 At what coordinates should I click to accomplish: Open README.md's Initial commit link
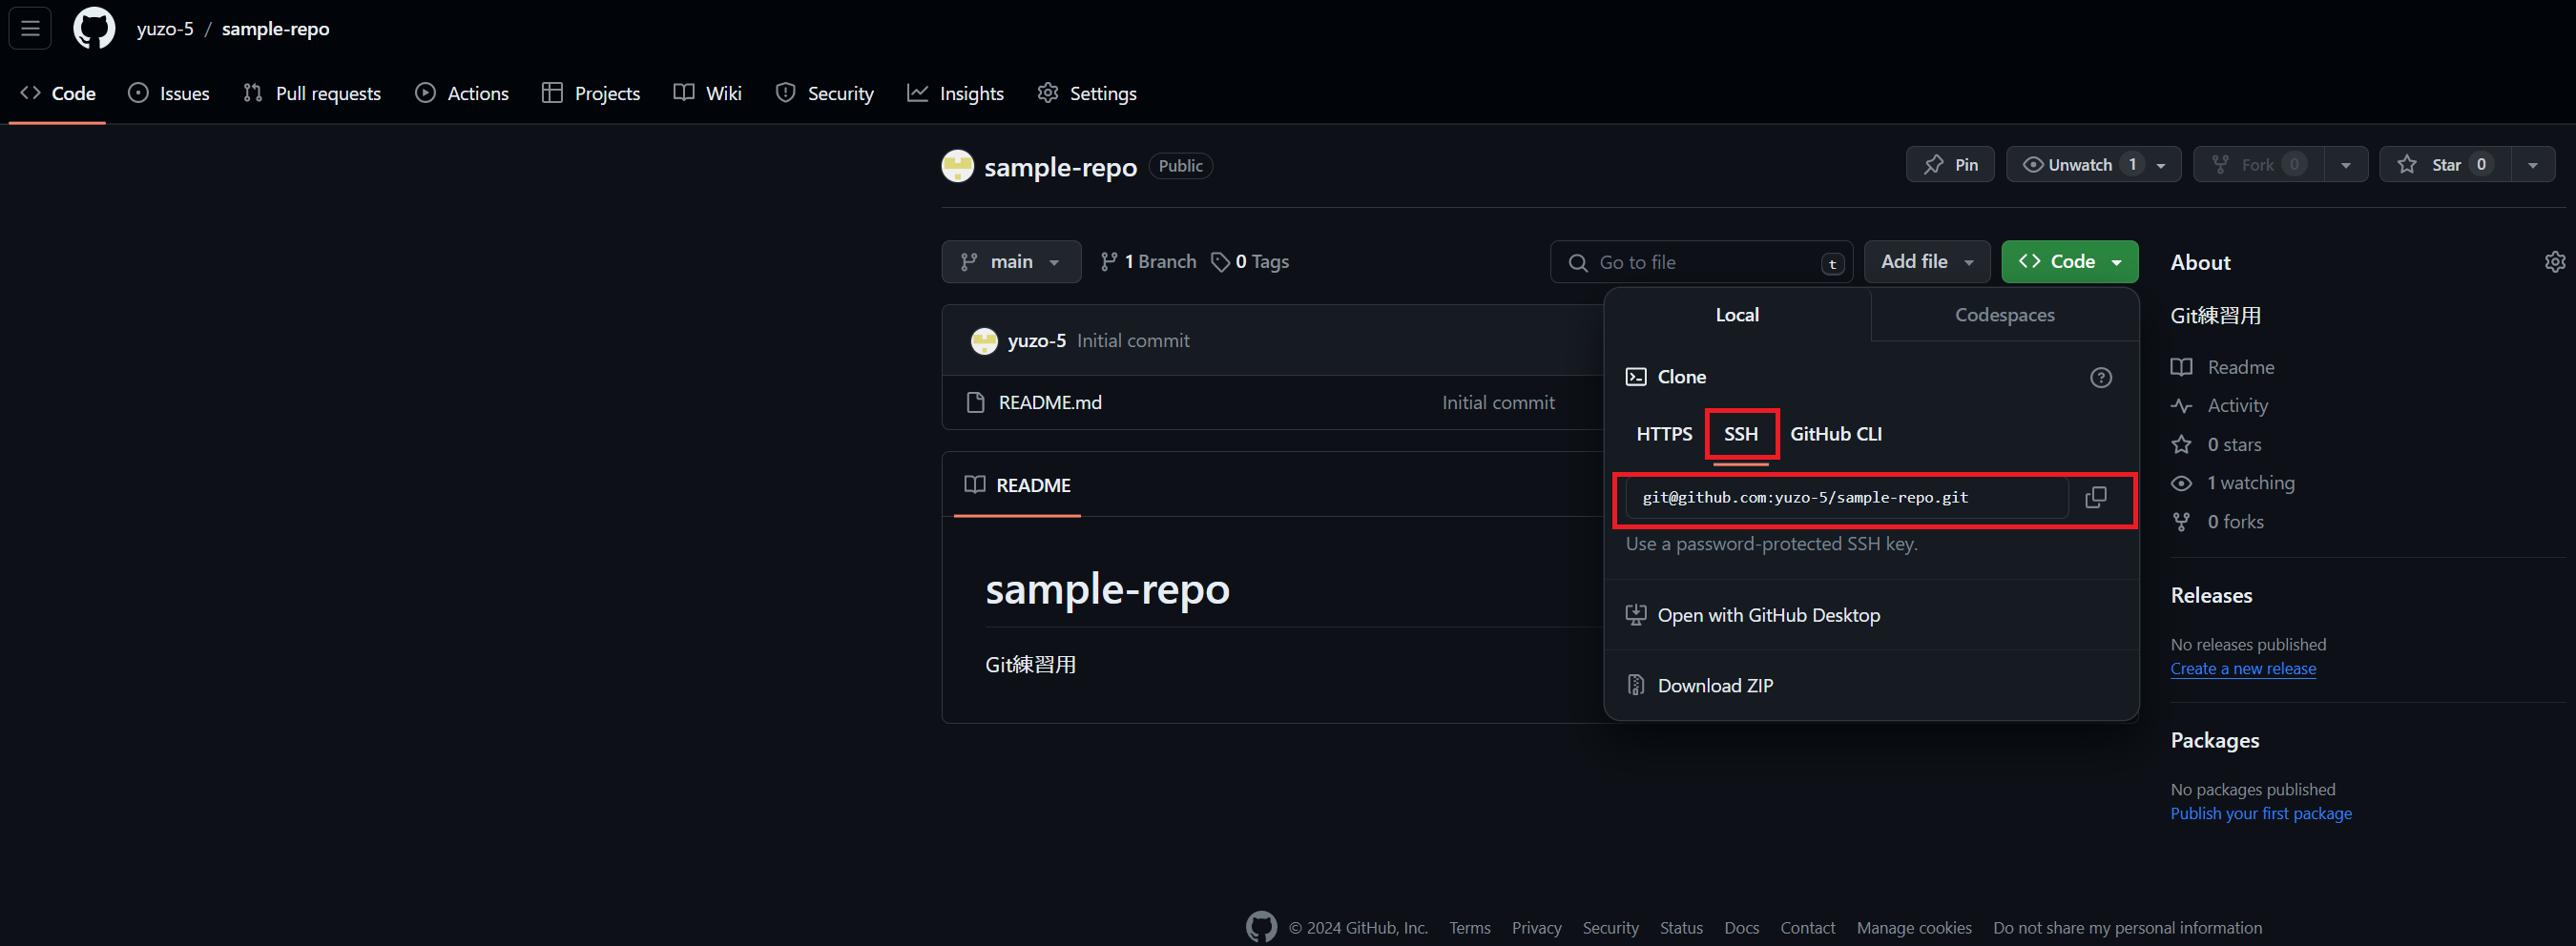(1498, 403)
